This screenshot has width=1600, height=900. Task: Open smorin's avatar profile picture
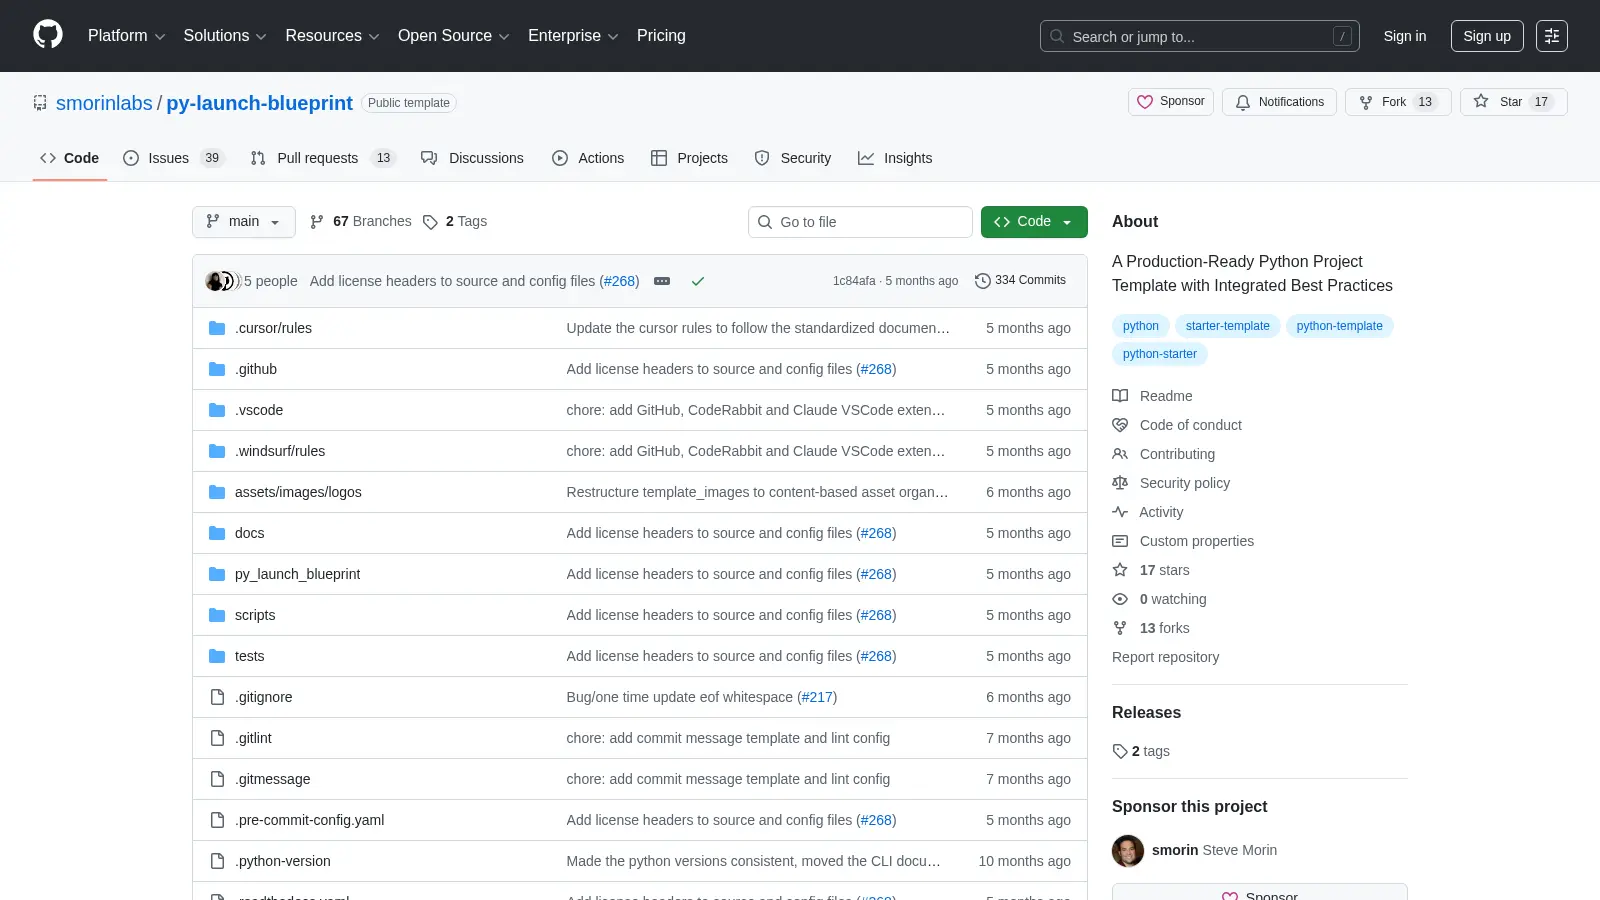[x=1128, y=851]
